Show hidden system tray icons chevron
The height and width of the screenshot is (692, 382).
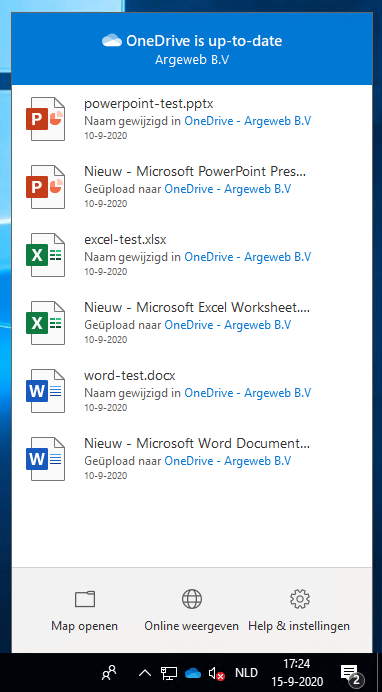[145, 673]
